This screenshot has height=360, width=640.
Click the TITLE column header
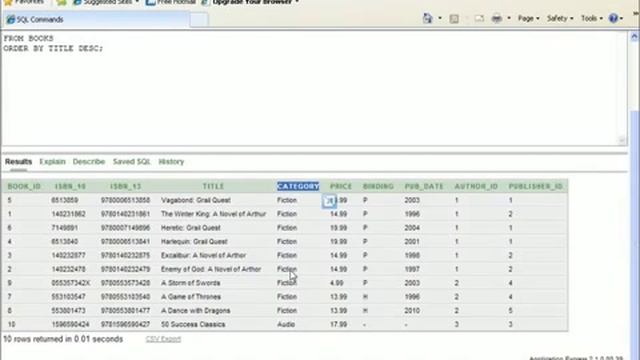point(213,187)
